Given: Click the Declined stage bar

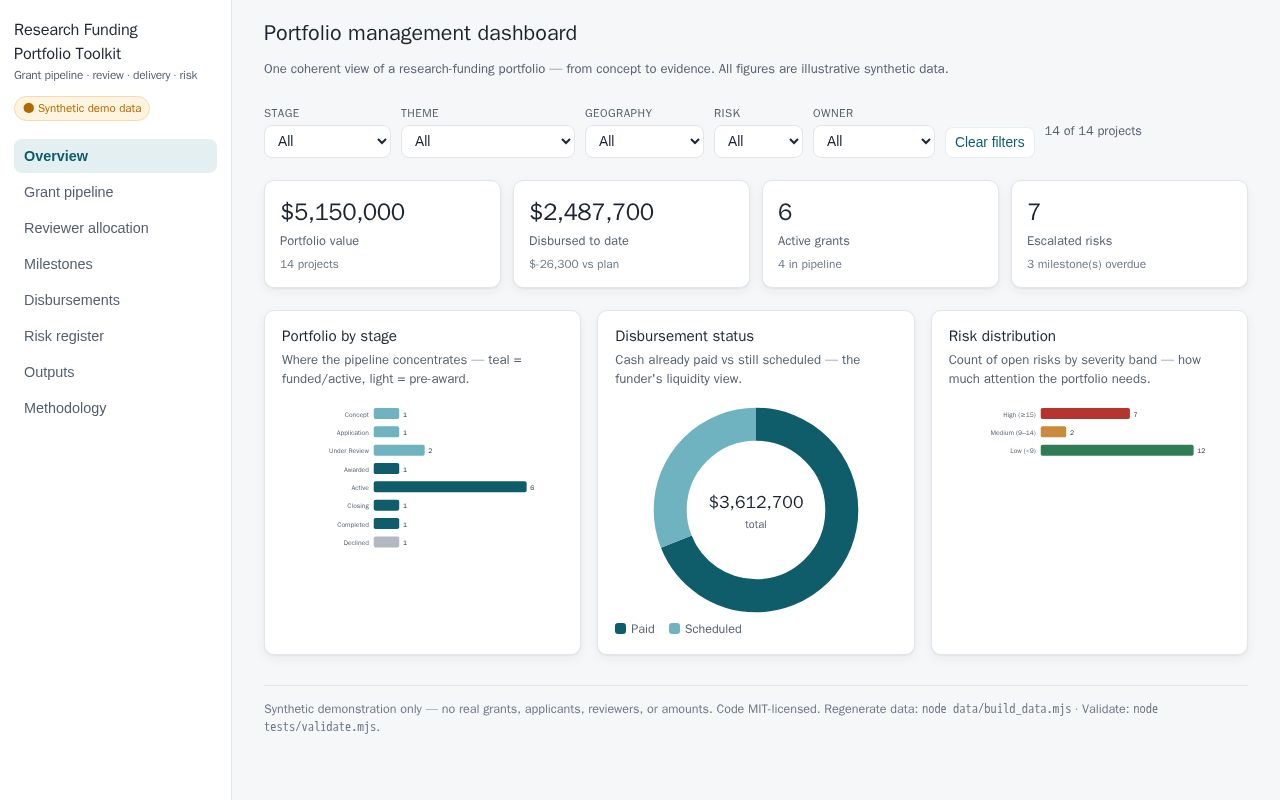Looking at the screenshot, I should point(386,542).
